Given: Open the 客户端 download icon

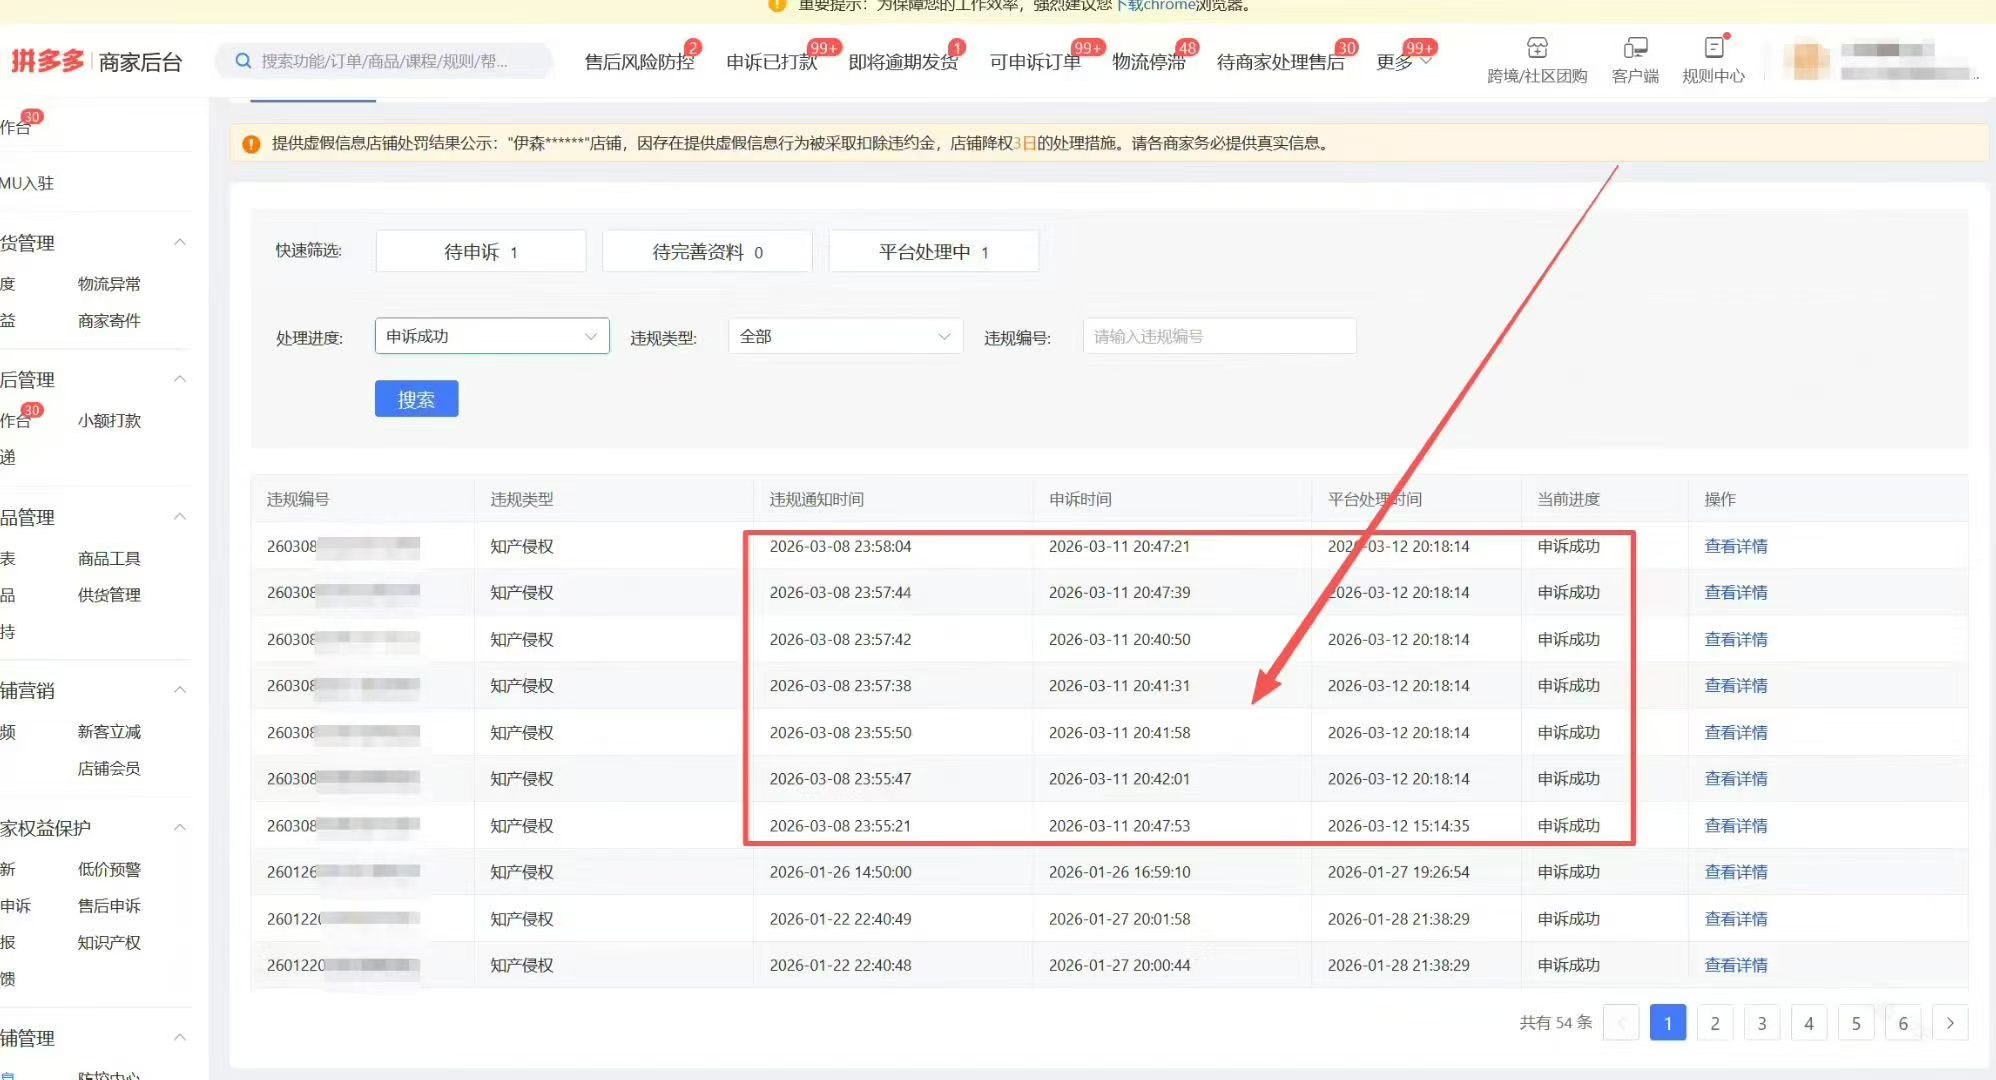Looking at the screenshot, I should coord(1635,49).
